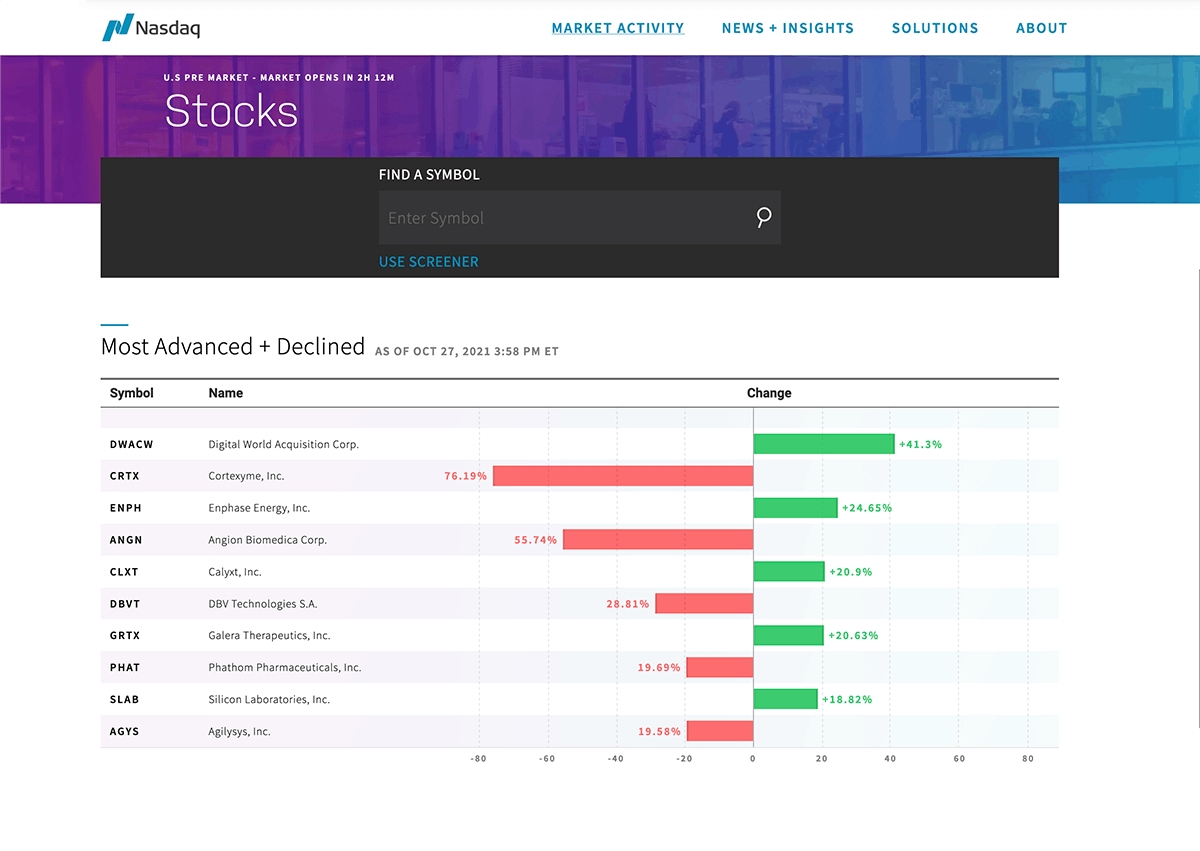Open the CRTX symbol link

coord(125,476)
